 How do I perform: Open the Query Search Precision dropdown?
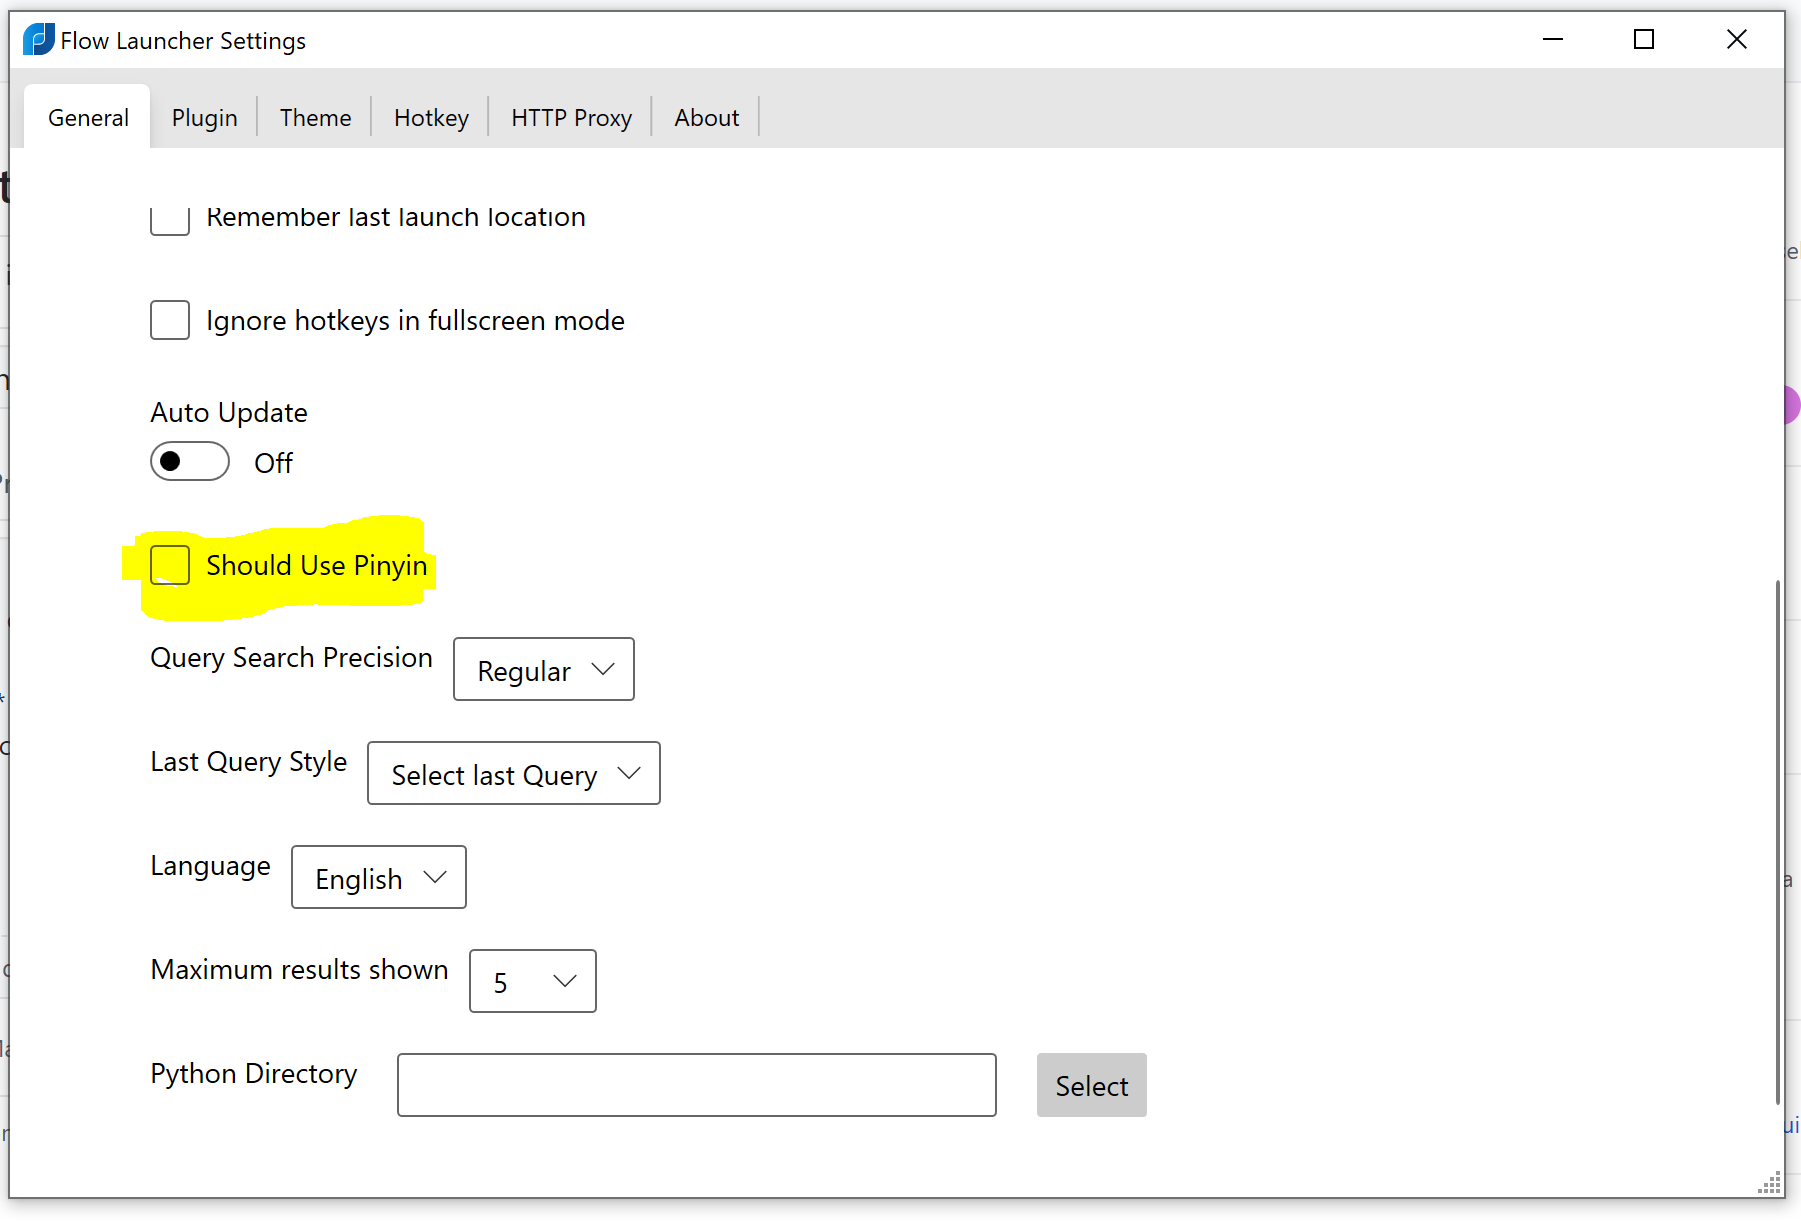coord(544,669)
